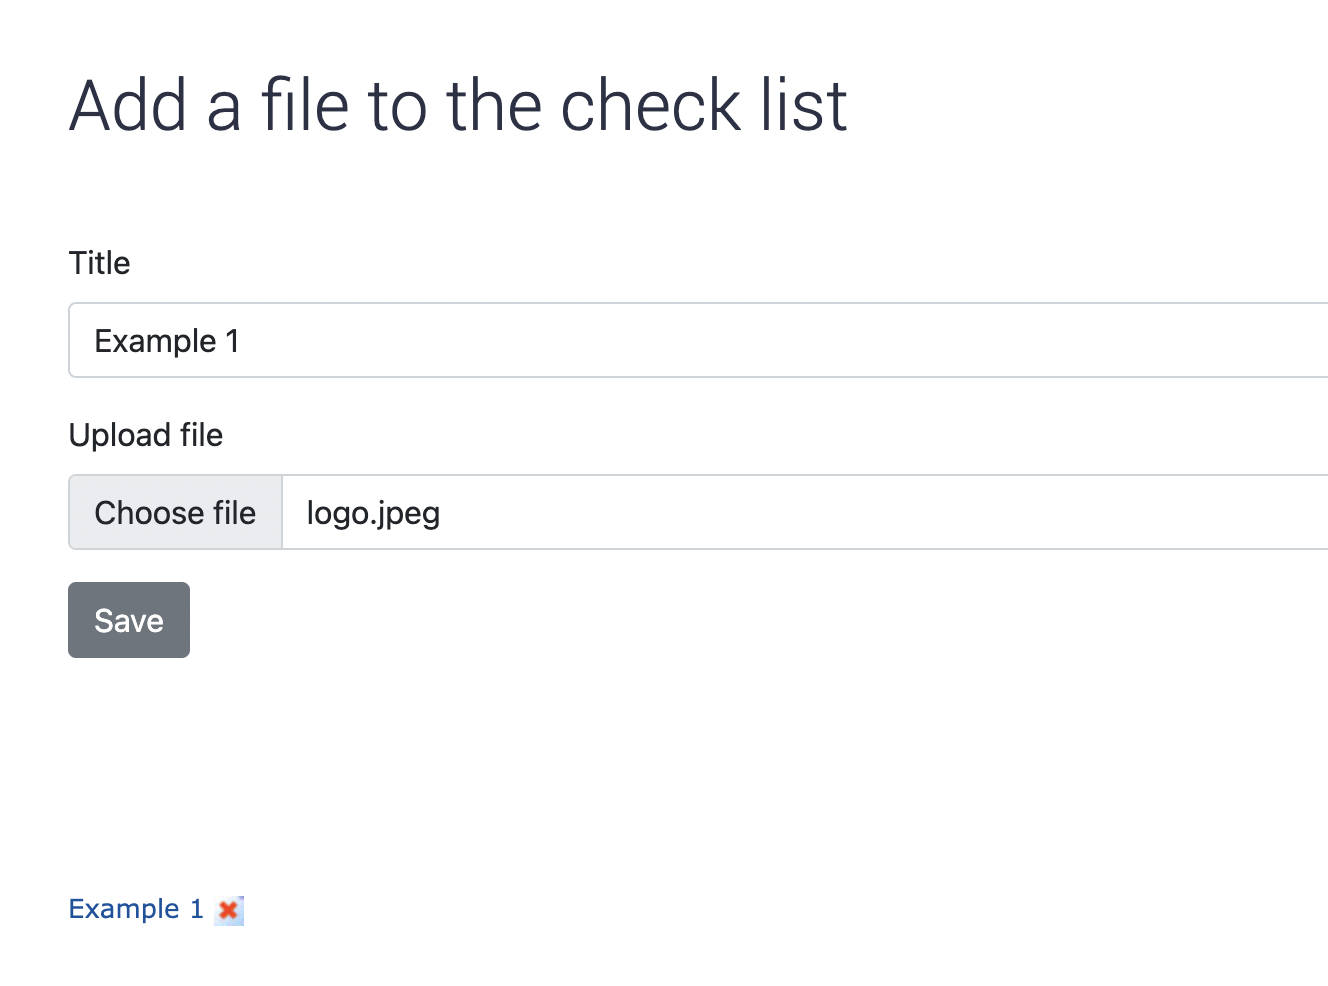Remove the uploaded Example 1 entry
The width and height of the screenshot is (1328, 986).
[229, 910]
